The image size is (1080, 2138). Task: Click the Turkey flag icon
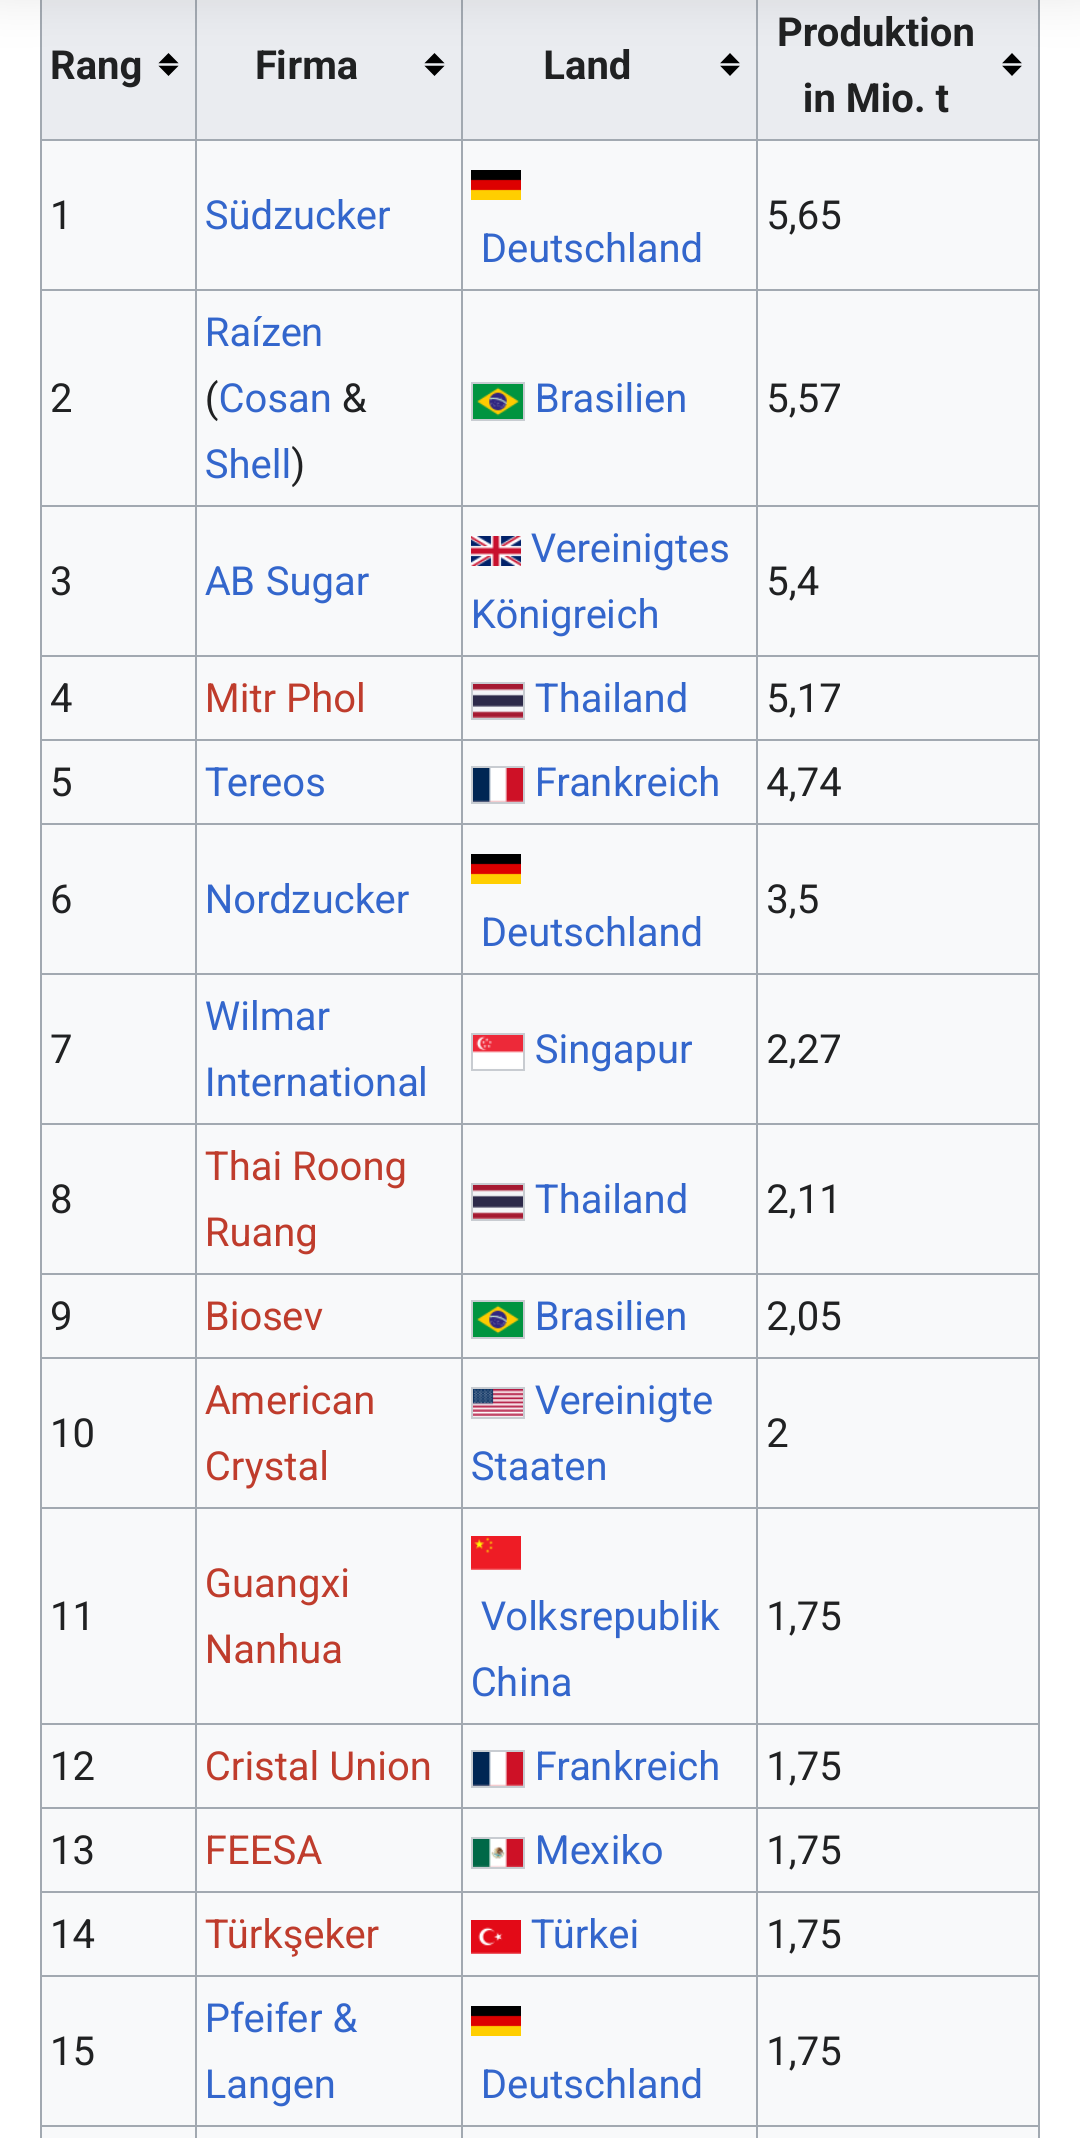496,1937
